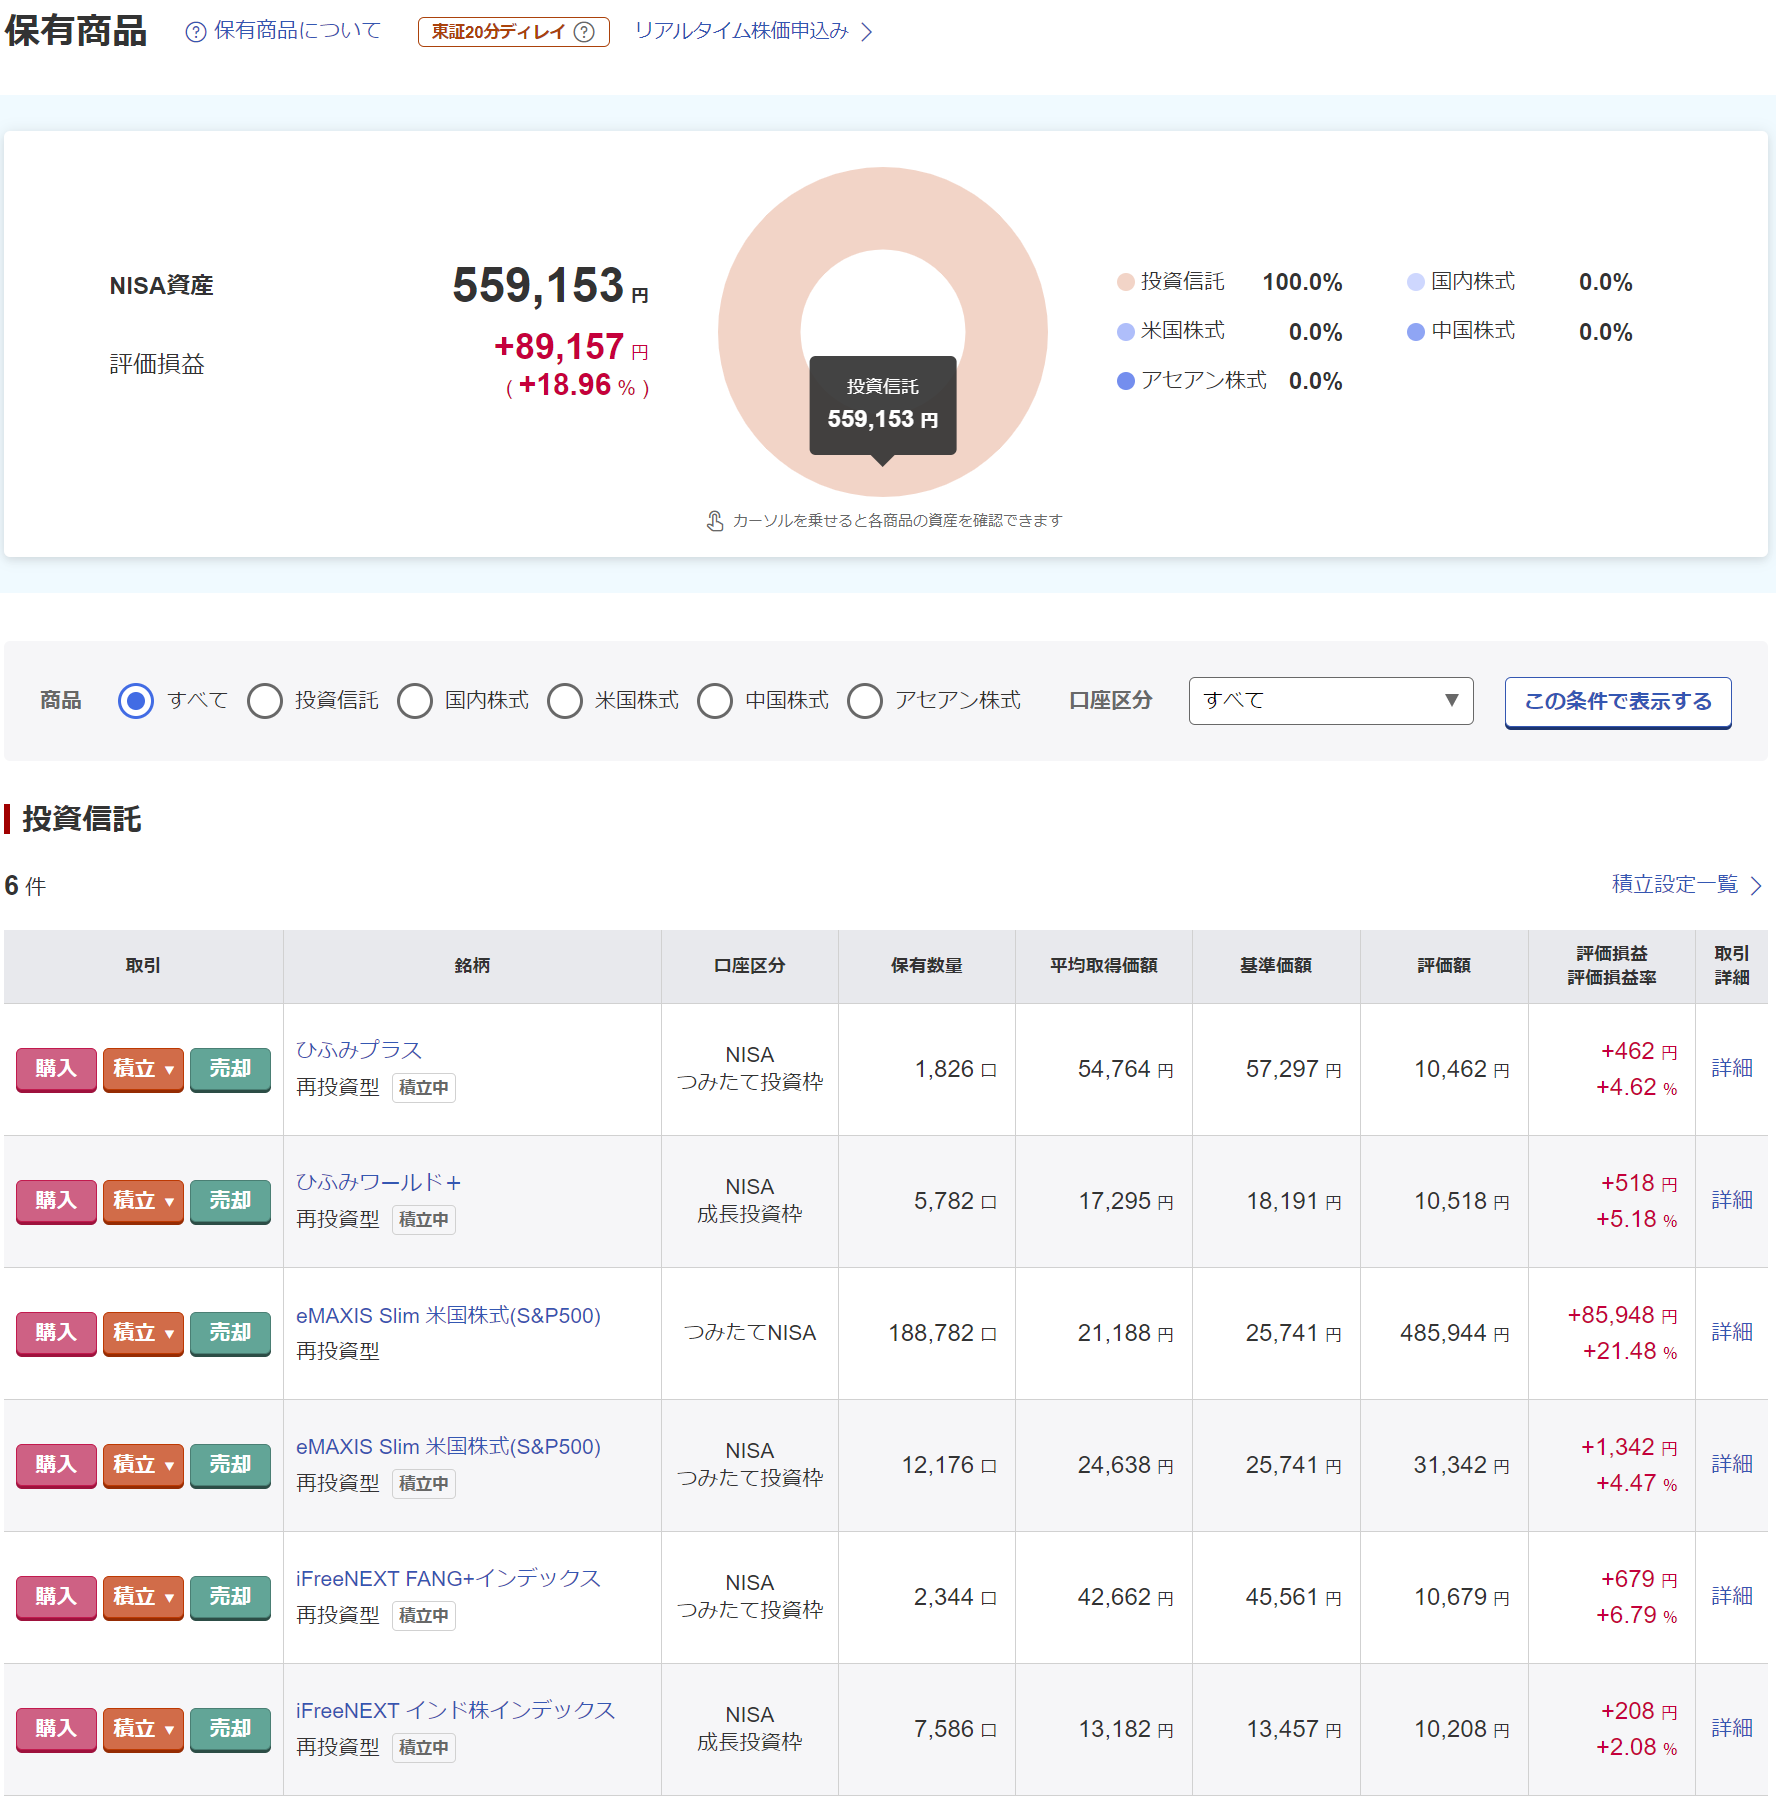Click the アセアン株式 legend dot
This screenshot has height=1796, width=1776.
1125,381
